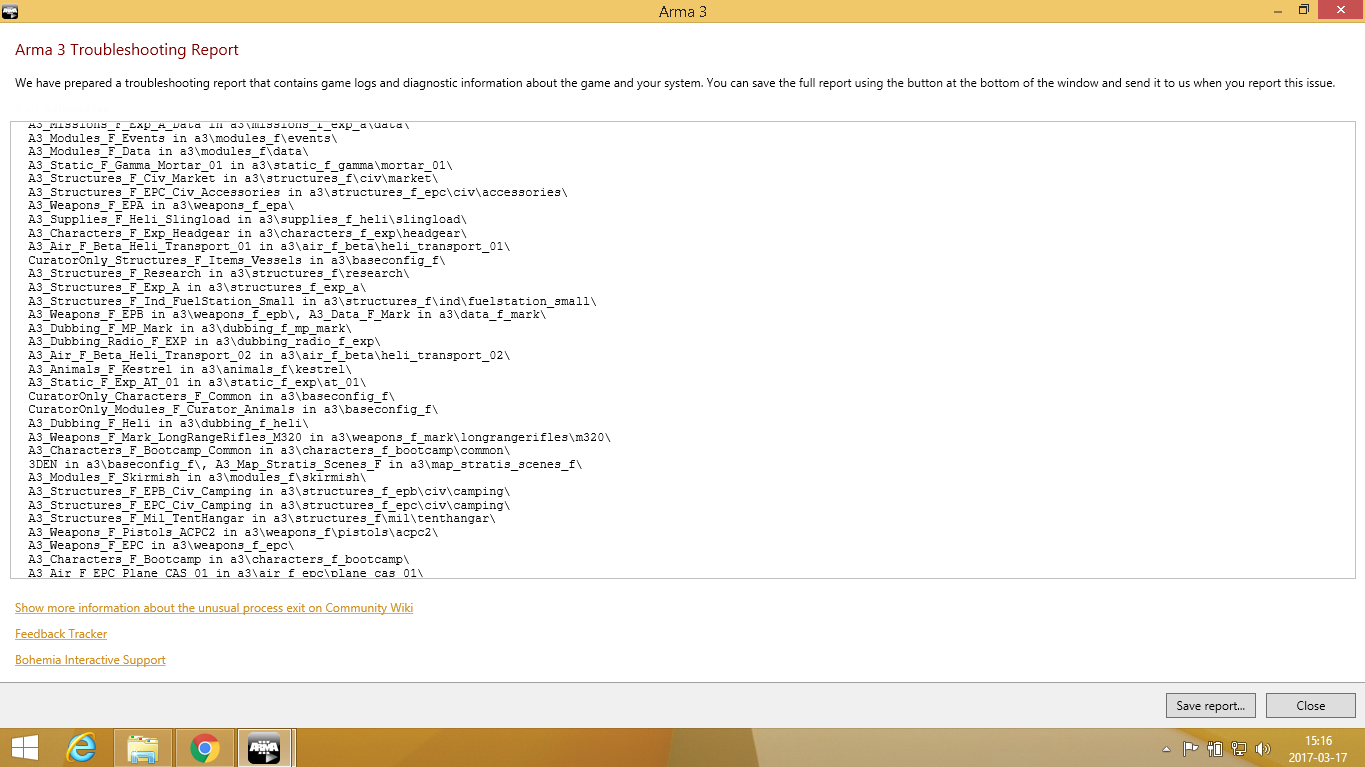Select line 'A3_Structures_F_EPC_Civ_Camping'
The width and height of the screenshot is (1365, 767).
pos(270,505)
